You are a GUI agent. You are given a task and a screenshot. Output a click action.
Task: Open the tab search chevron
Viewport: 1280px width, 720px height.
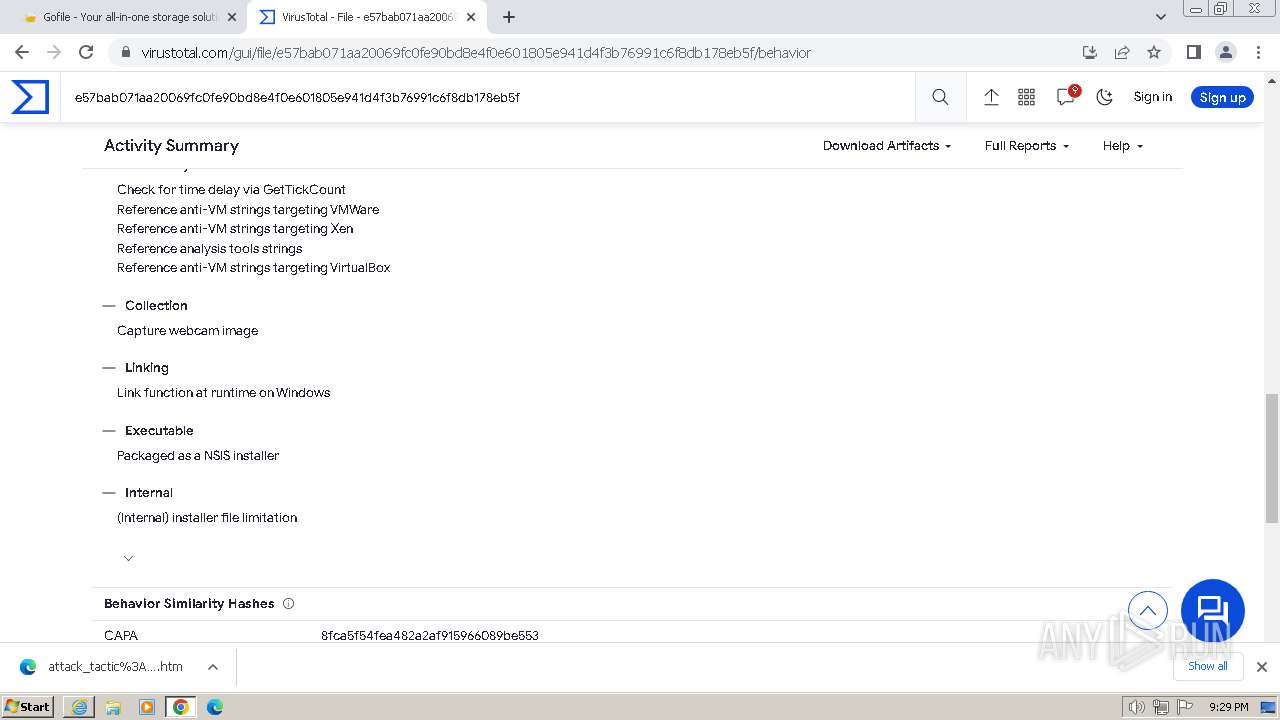tap(1160, 17)
